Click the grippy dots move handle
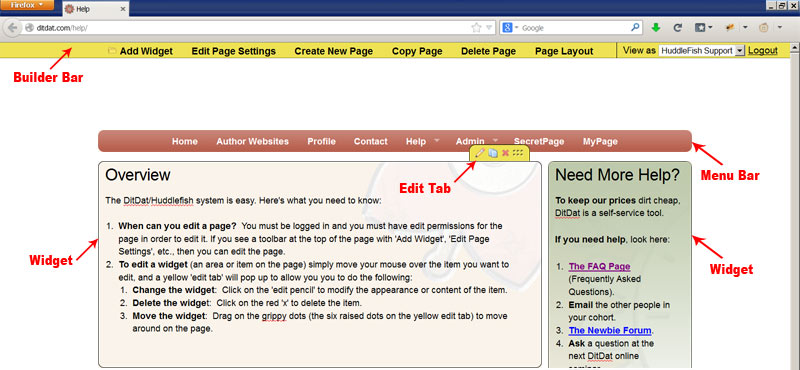The image size is (800, 370). pos(518,153)
